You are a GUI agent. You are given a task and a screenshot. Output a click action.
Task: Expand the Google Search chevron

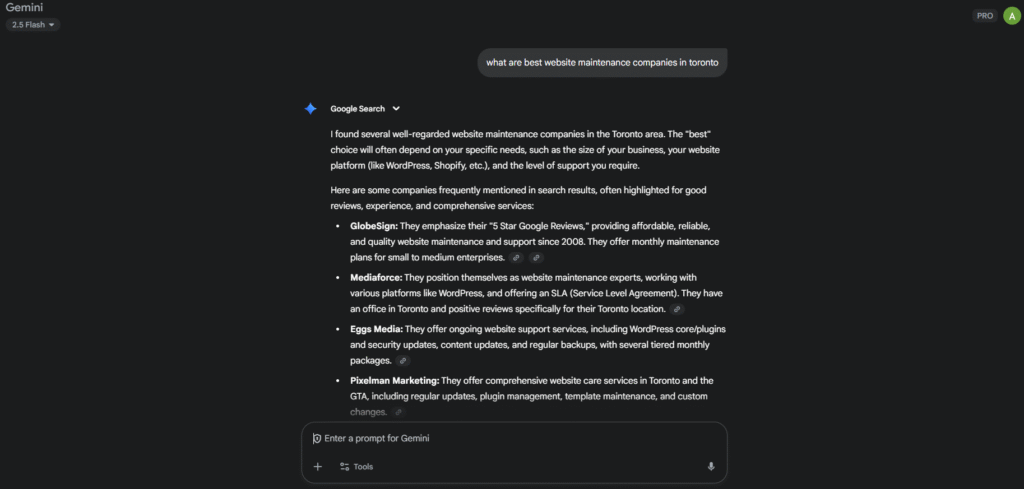click(396, 109)
